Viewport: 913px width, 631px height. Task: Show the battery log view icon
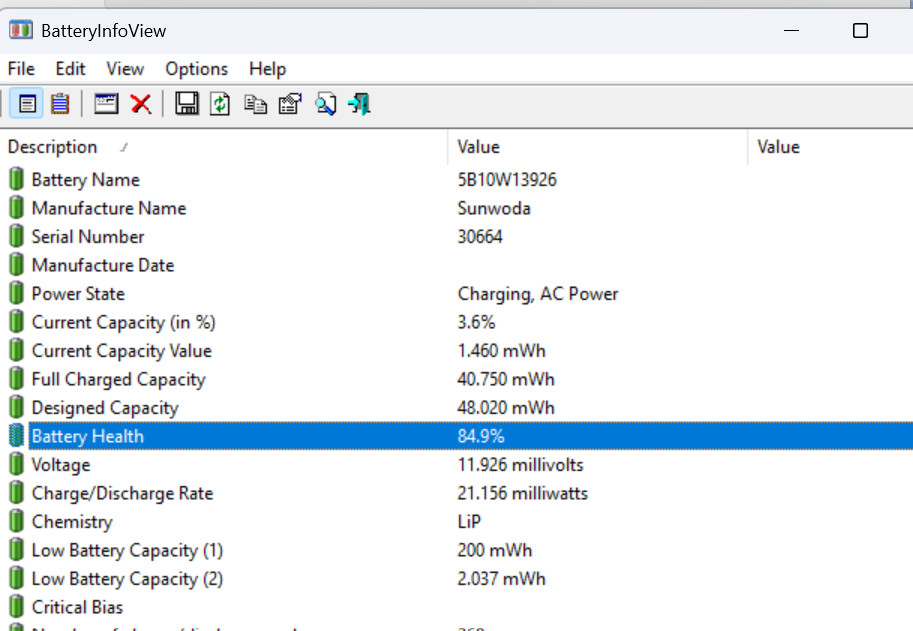(60, 103)
